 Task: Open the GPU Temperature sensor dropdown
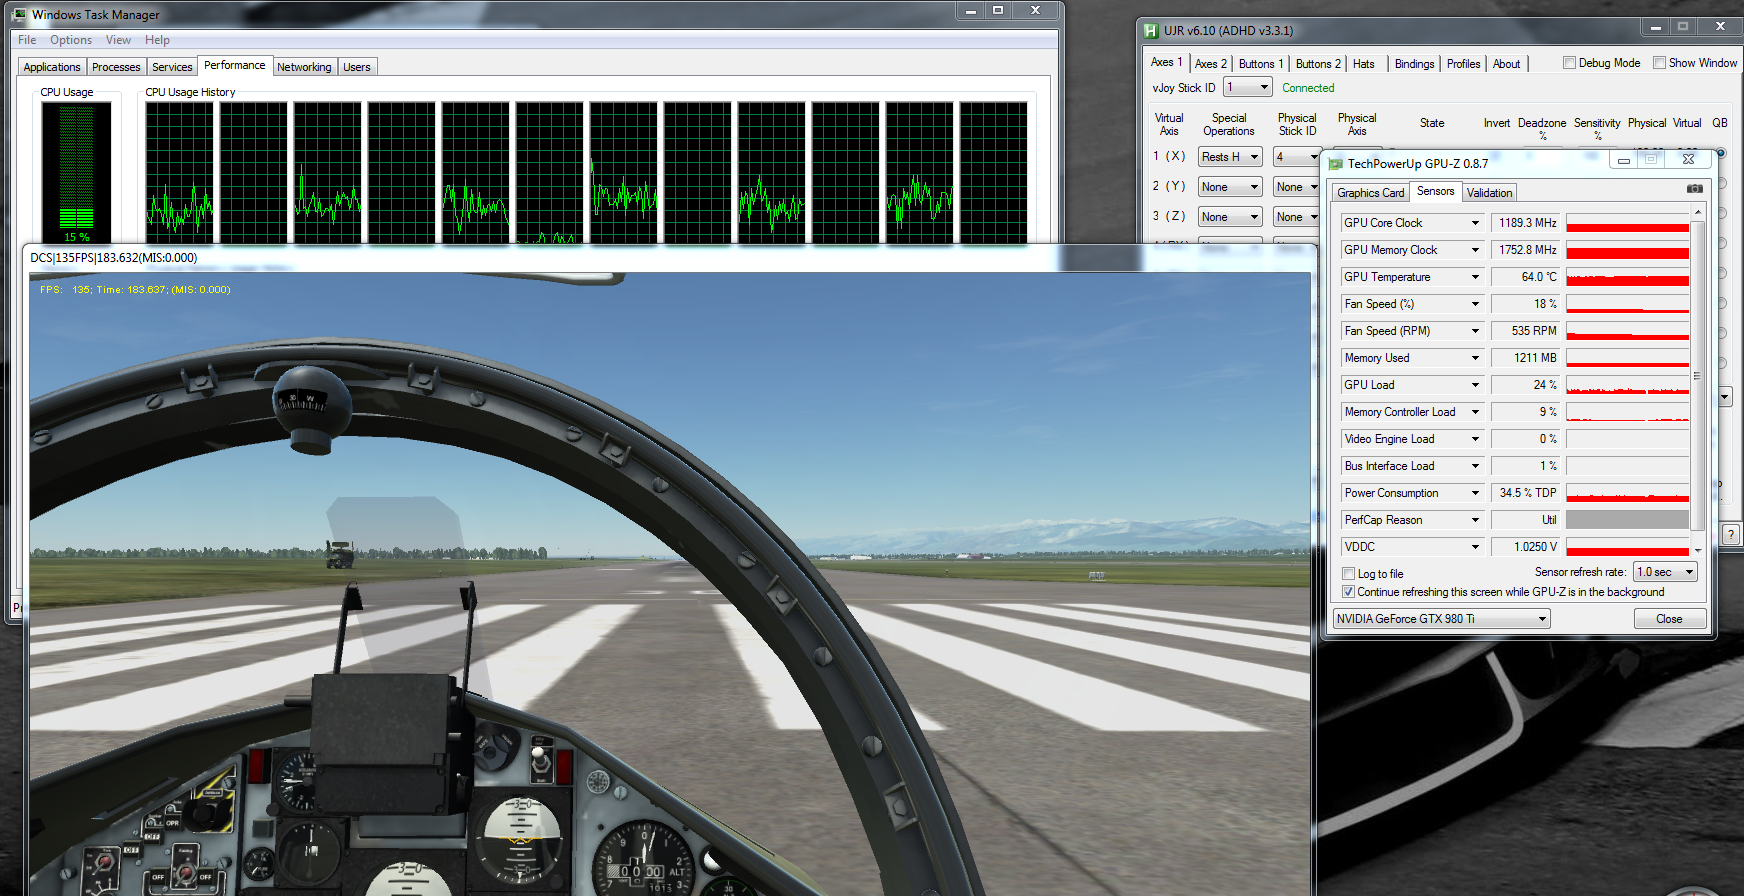(1475, 277)
